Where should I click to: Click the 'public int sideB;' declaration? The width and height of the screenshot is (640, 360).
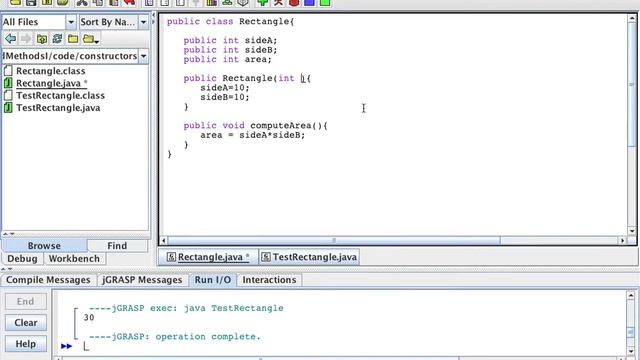click(230, 50)
